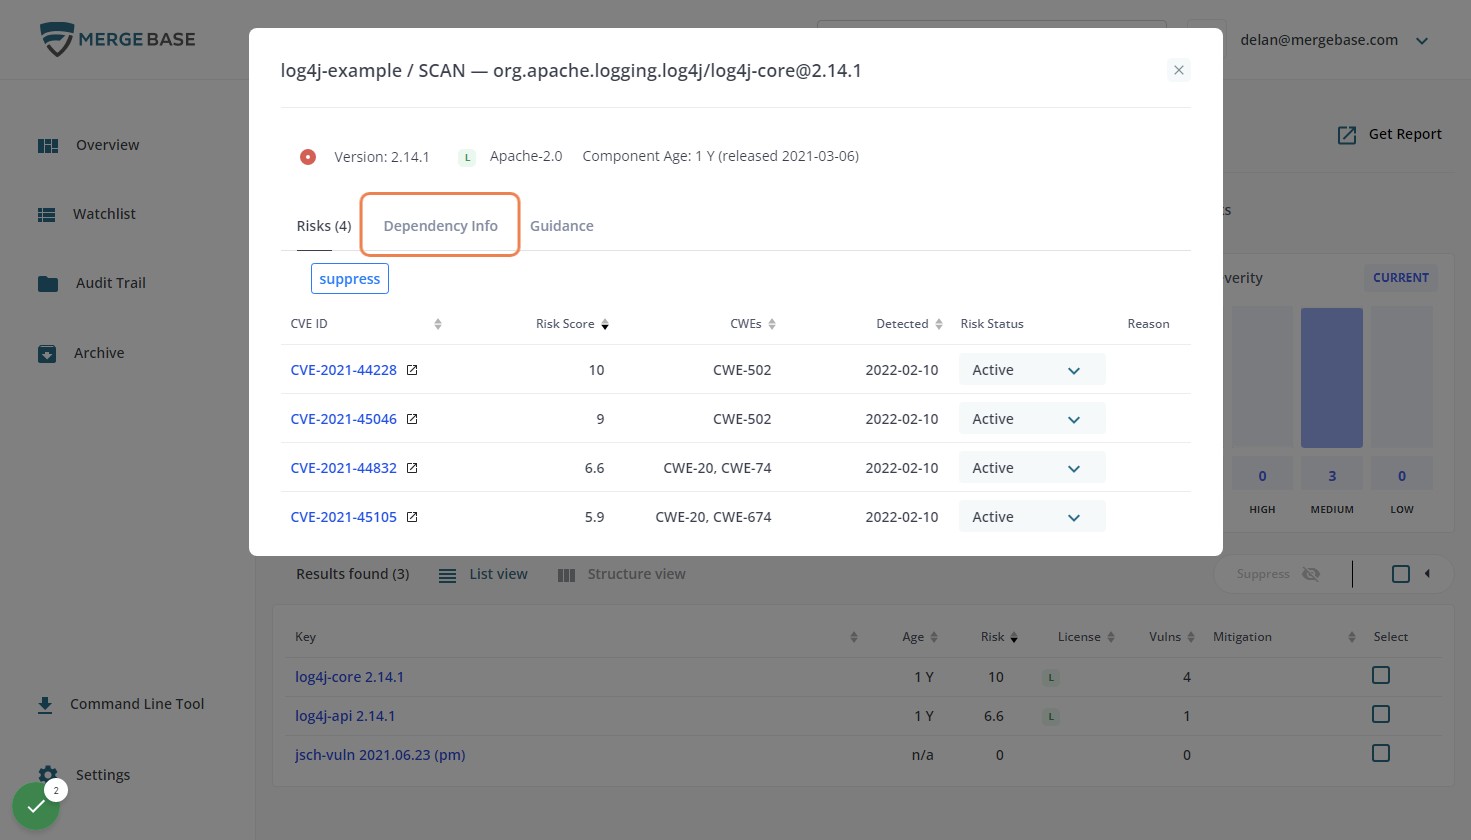The width and height of the screenshot is (1471, 840).
Task: Click license badge in log4j-core row
Action: click(1051, 678)
